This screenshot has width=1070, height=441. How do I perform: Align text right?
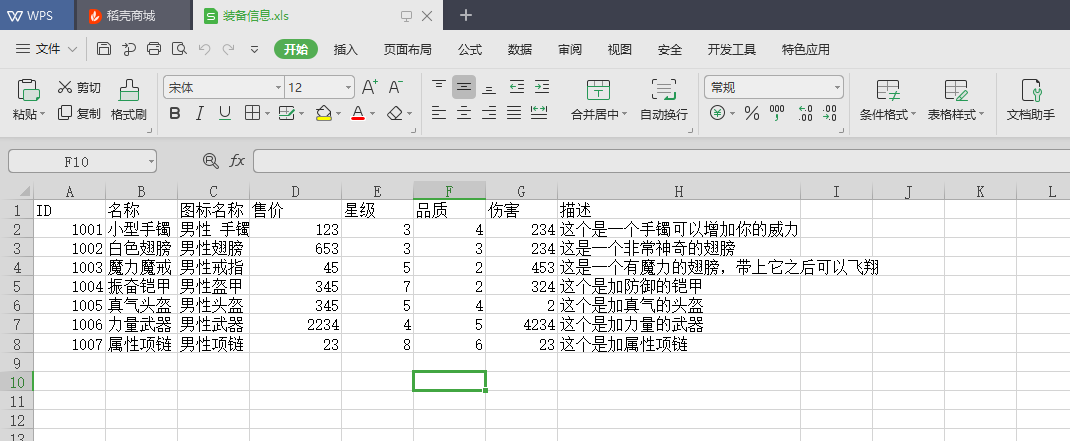tap(489, 113)
